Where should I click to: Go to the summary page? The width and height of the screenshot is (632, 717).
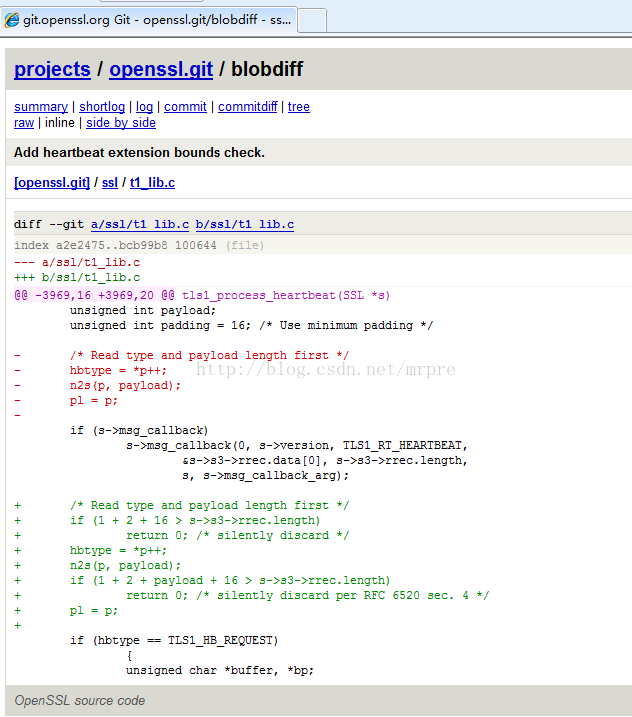click(41, 107)
